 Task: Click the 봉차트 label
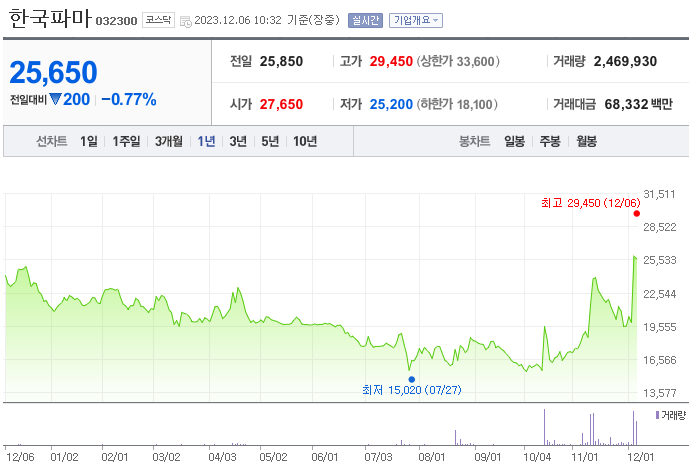pos(475,141)
